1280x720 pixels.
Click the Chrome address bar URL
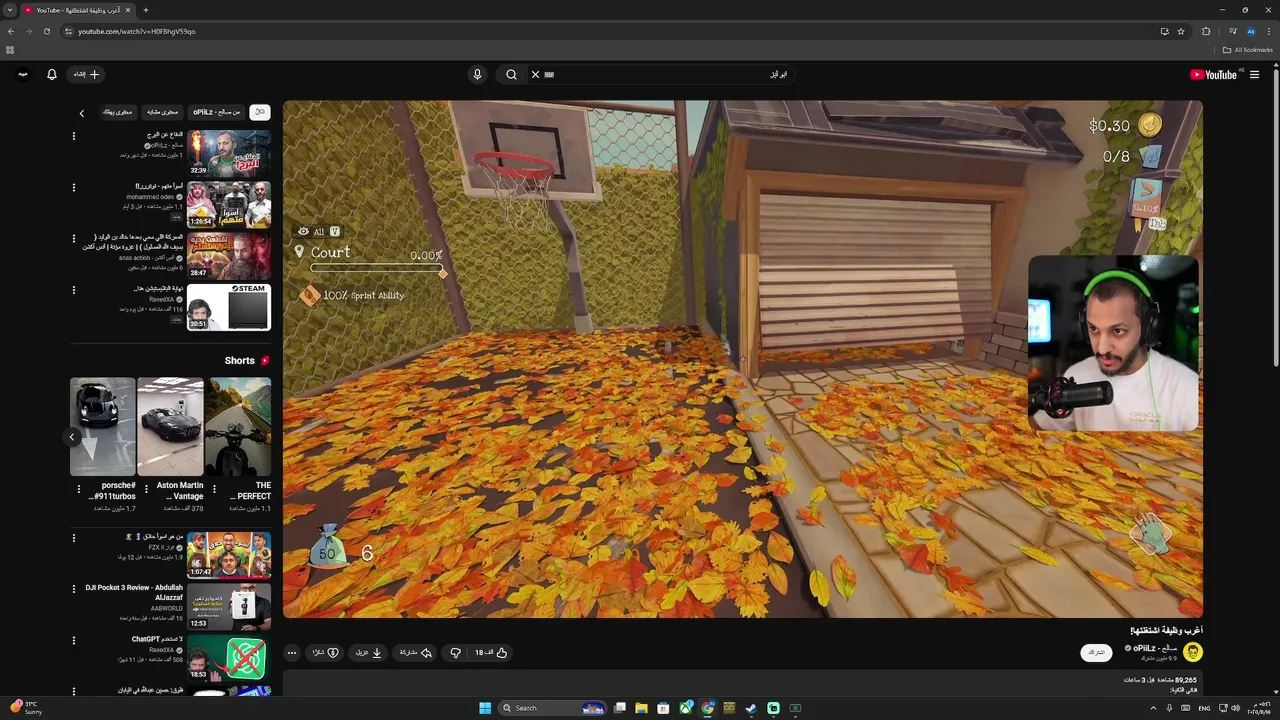[137, 31]
